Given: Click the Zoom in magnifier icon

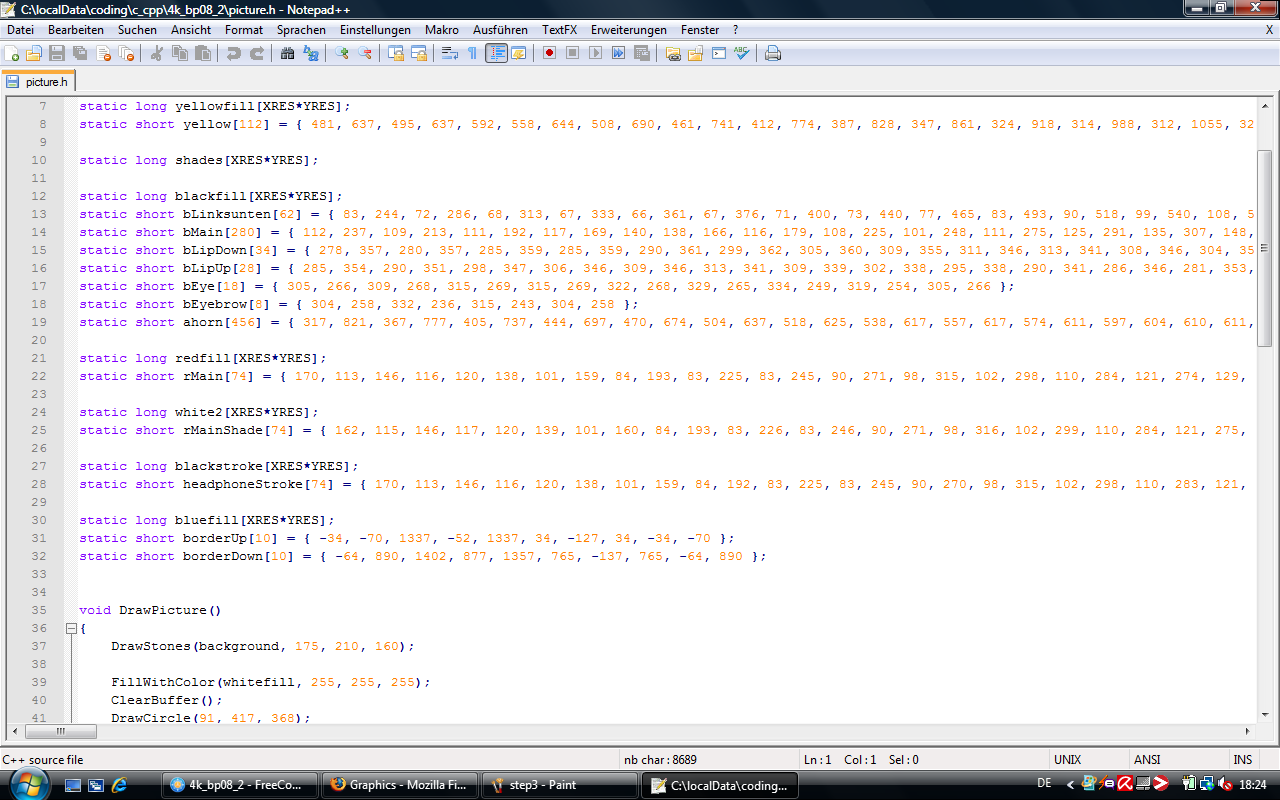Looking at the screenshot, I should pyautogui.click(x=342, y=53).
